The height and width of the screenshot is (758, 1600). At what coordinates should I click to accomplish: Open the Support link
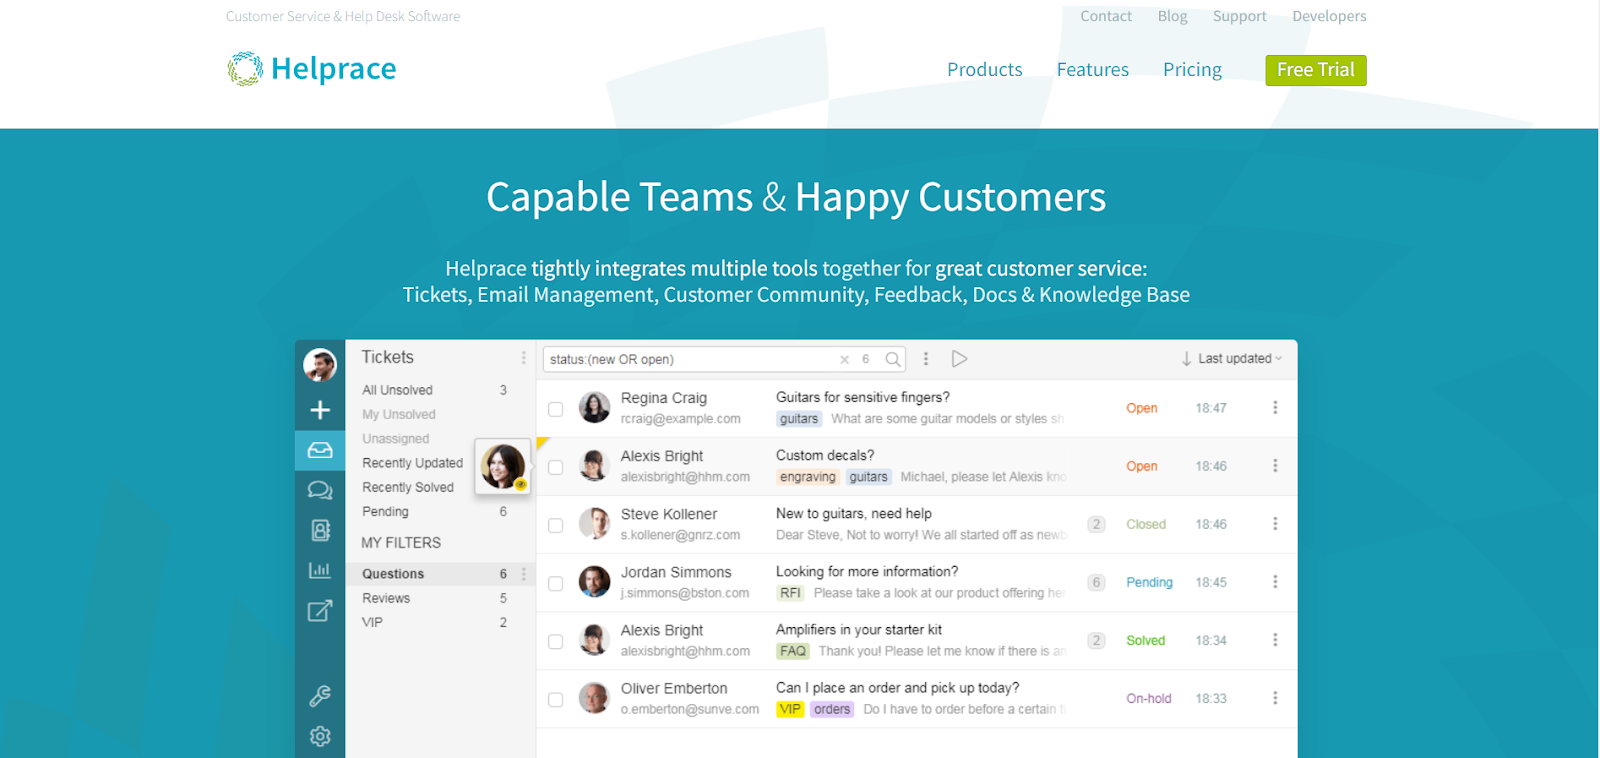click(x=1240, y=16)
